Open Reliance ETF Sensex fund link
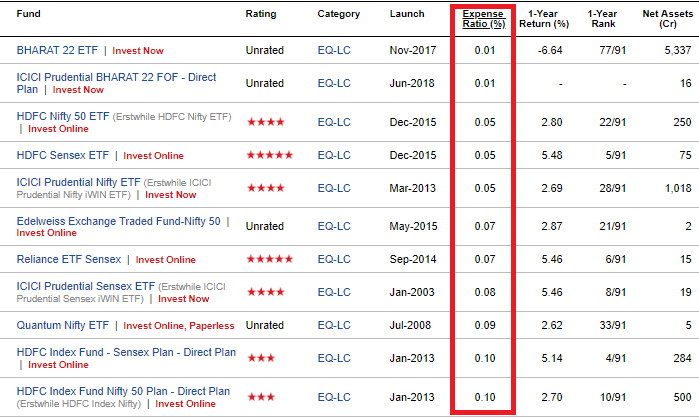The width and height of the screenshot is (699, 417). coord(69,259)
